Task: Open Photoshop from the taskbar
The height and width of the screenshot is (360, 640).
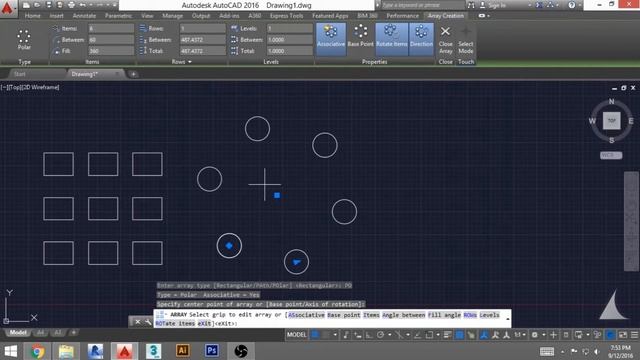Action: 211,351
